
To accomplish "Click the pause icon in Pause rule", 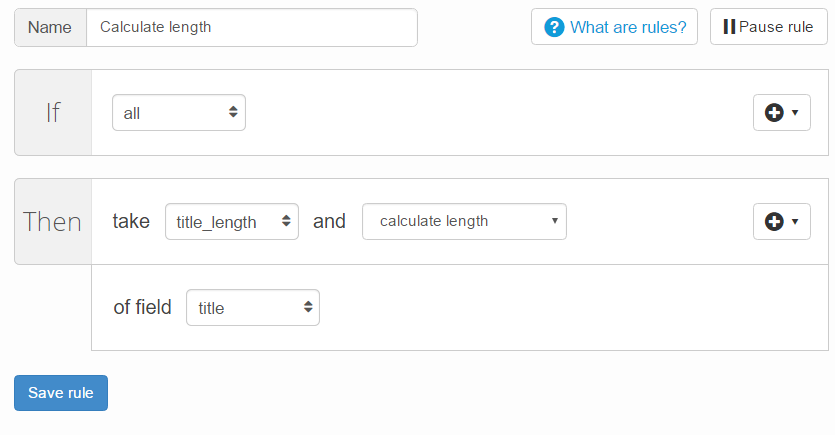I will (729, 27).
